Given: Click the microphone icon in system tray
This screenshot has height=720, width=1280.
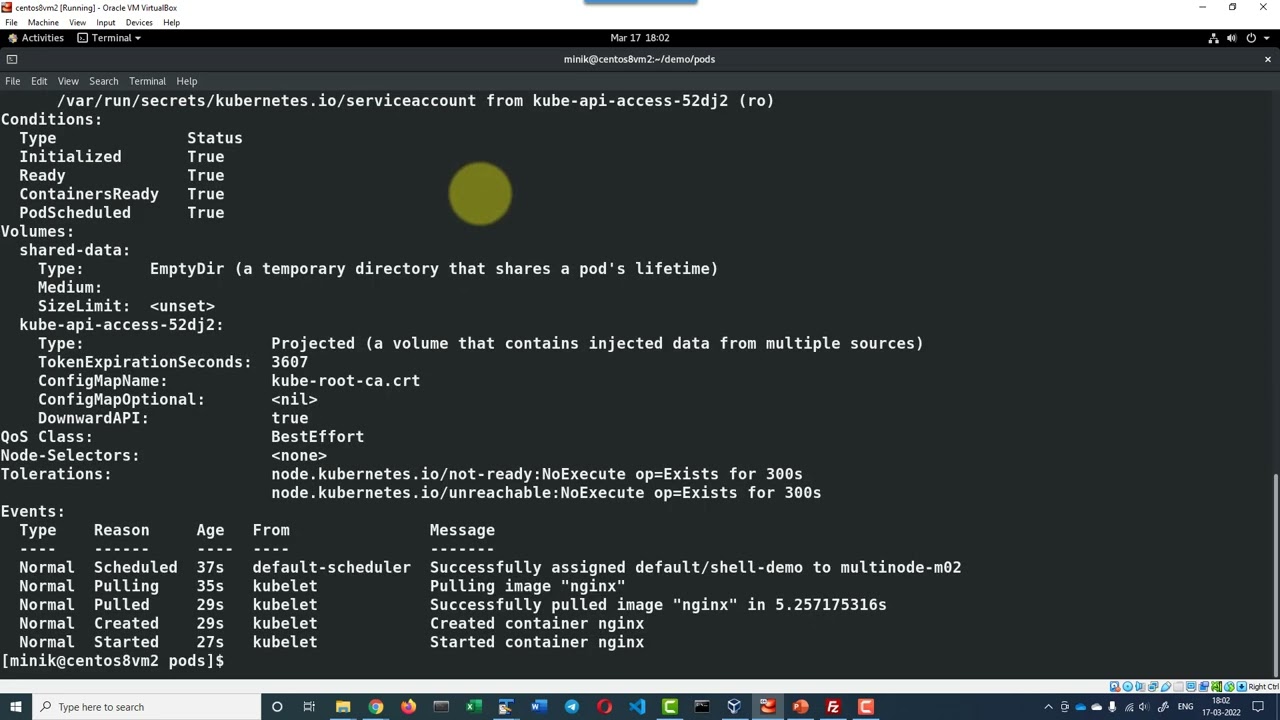Looking at the screenshot, I should 1112,707.
